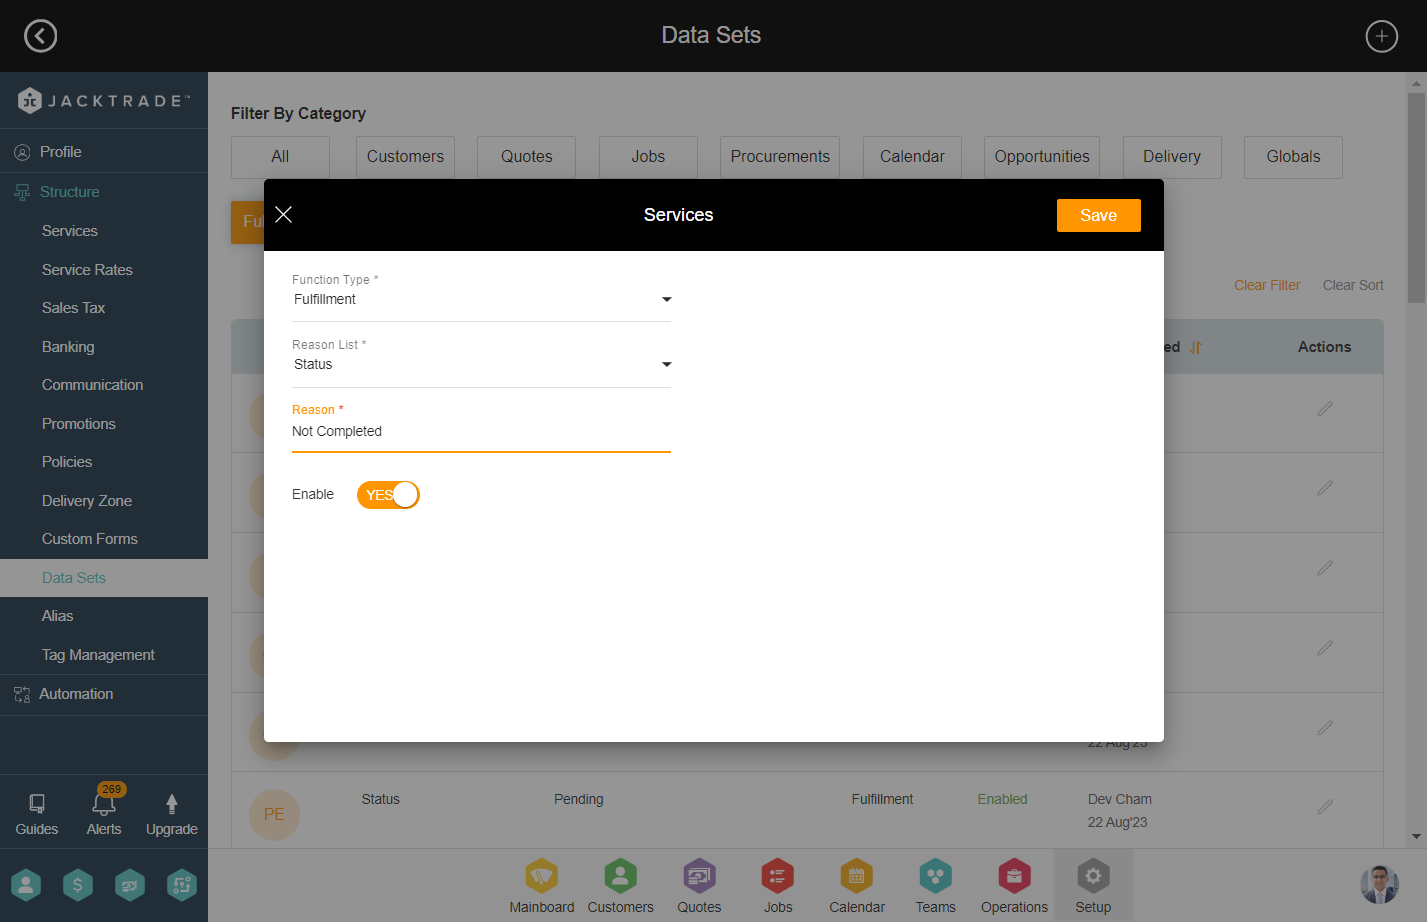The image size is (1427, 922).
Task: Go back using the circled arrow icon
Action: [x=40, y=36]
